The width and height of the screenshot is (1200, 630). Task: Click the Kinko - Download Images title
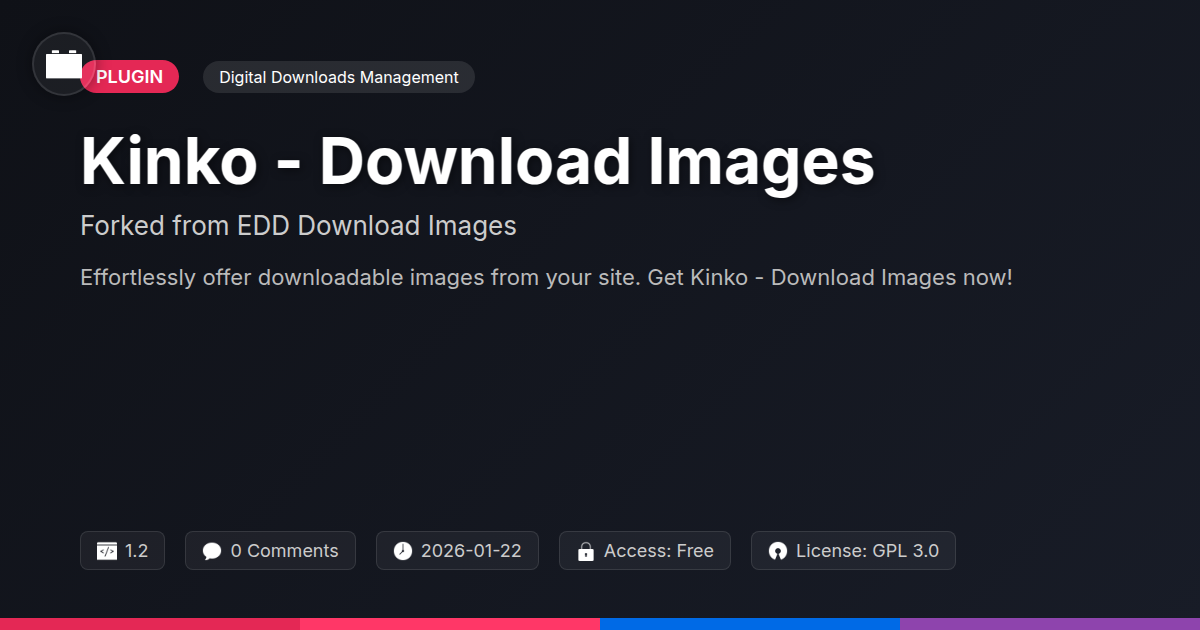[477, 161]
